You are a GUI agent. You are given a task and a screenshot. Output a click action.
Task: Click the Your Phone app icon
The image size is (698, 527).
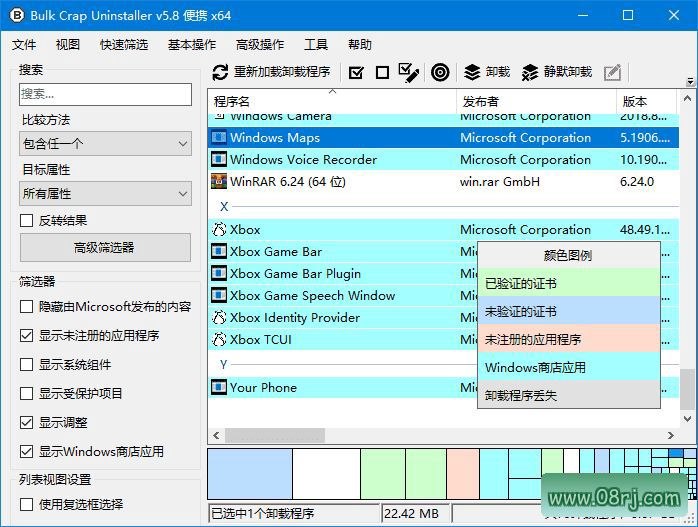219,387
